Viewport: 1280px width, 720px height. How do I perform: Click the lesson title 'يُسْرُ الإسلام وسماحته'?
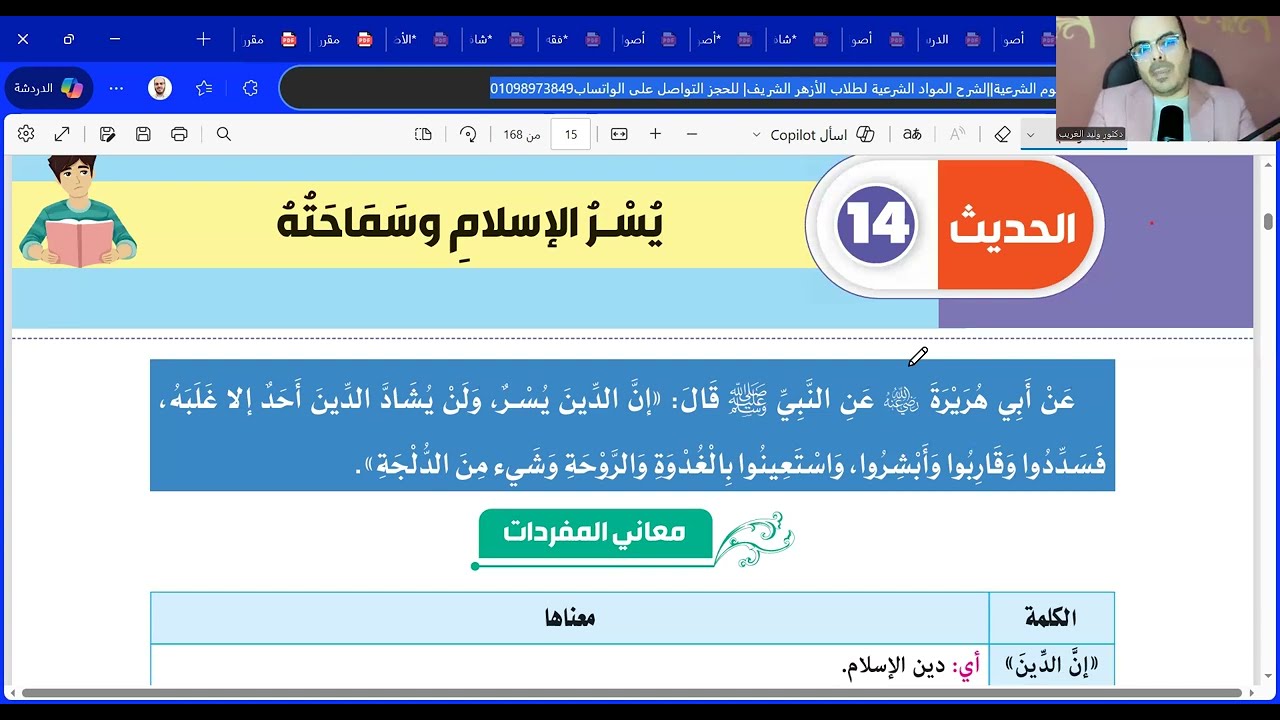pos(470,221)
